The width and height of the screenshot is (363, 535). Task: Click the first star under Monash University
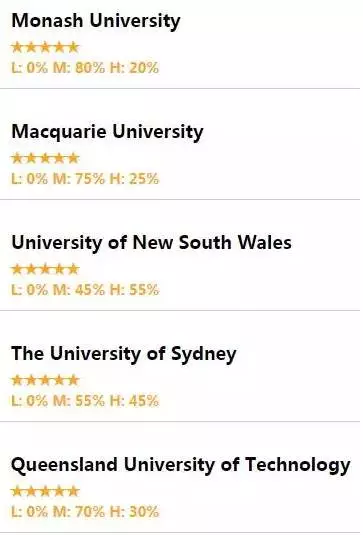[17, 47]
